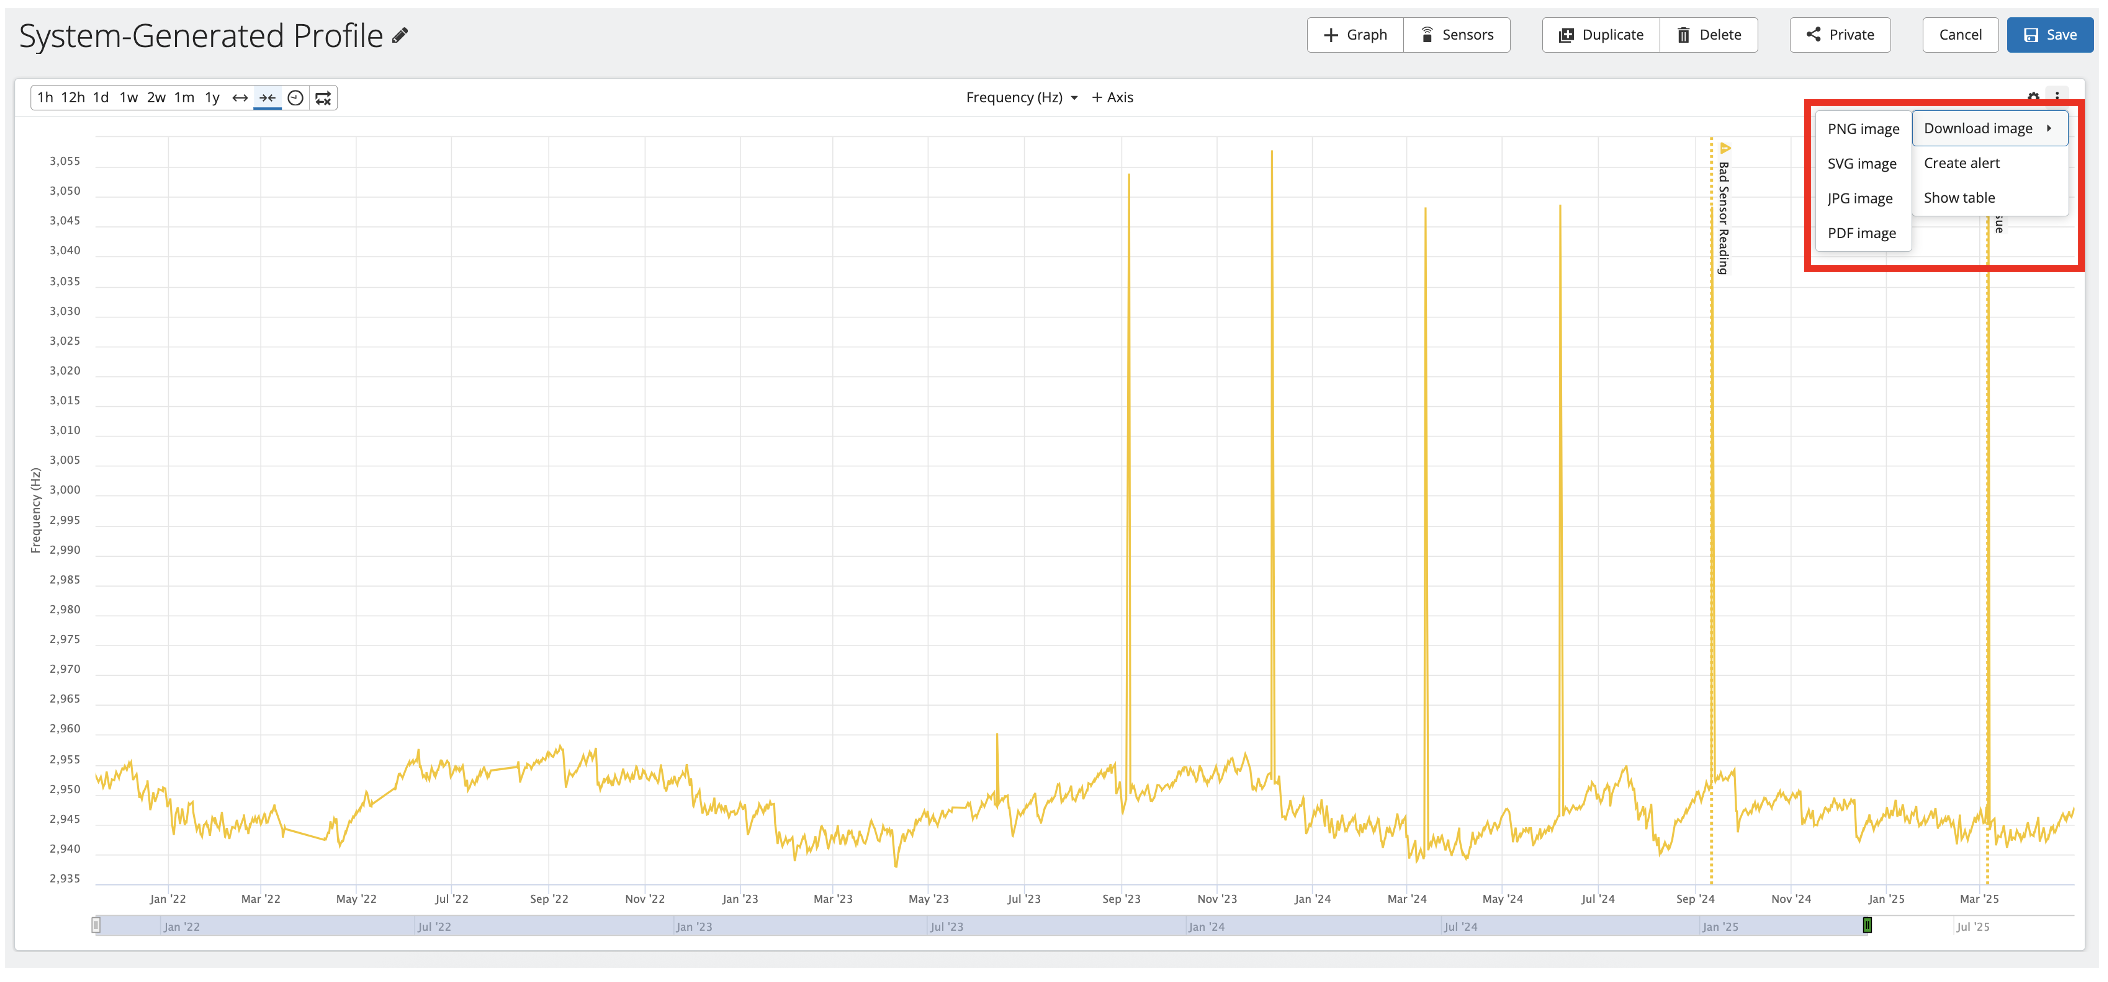This screenshot has height=982, width=2108.
Task: Open the clock time picker icon
Action: (295, 98)
